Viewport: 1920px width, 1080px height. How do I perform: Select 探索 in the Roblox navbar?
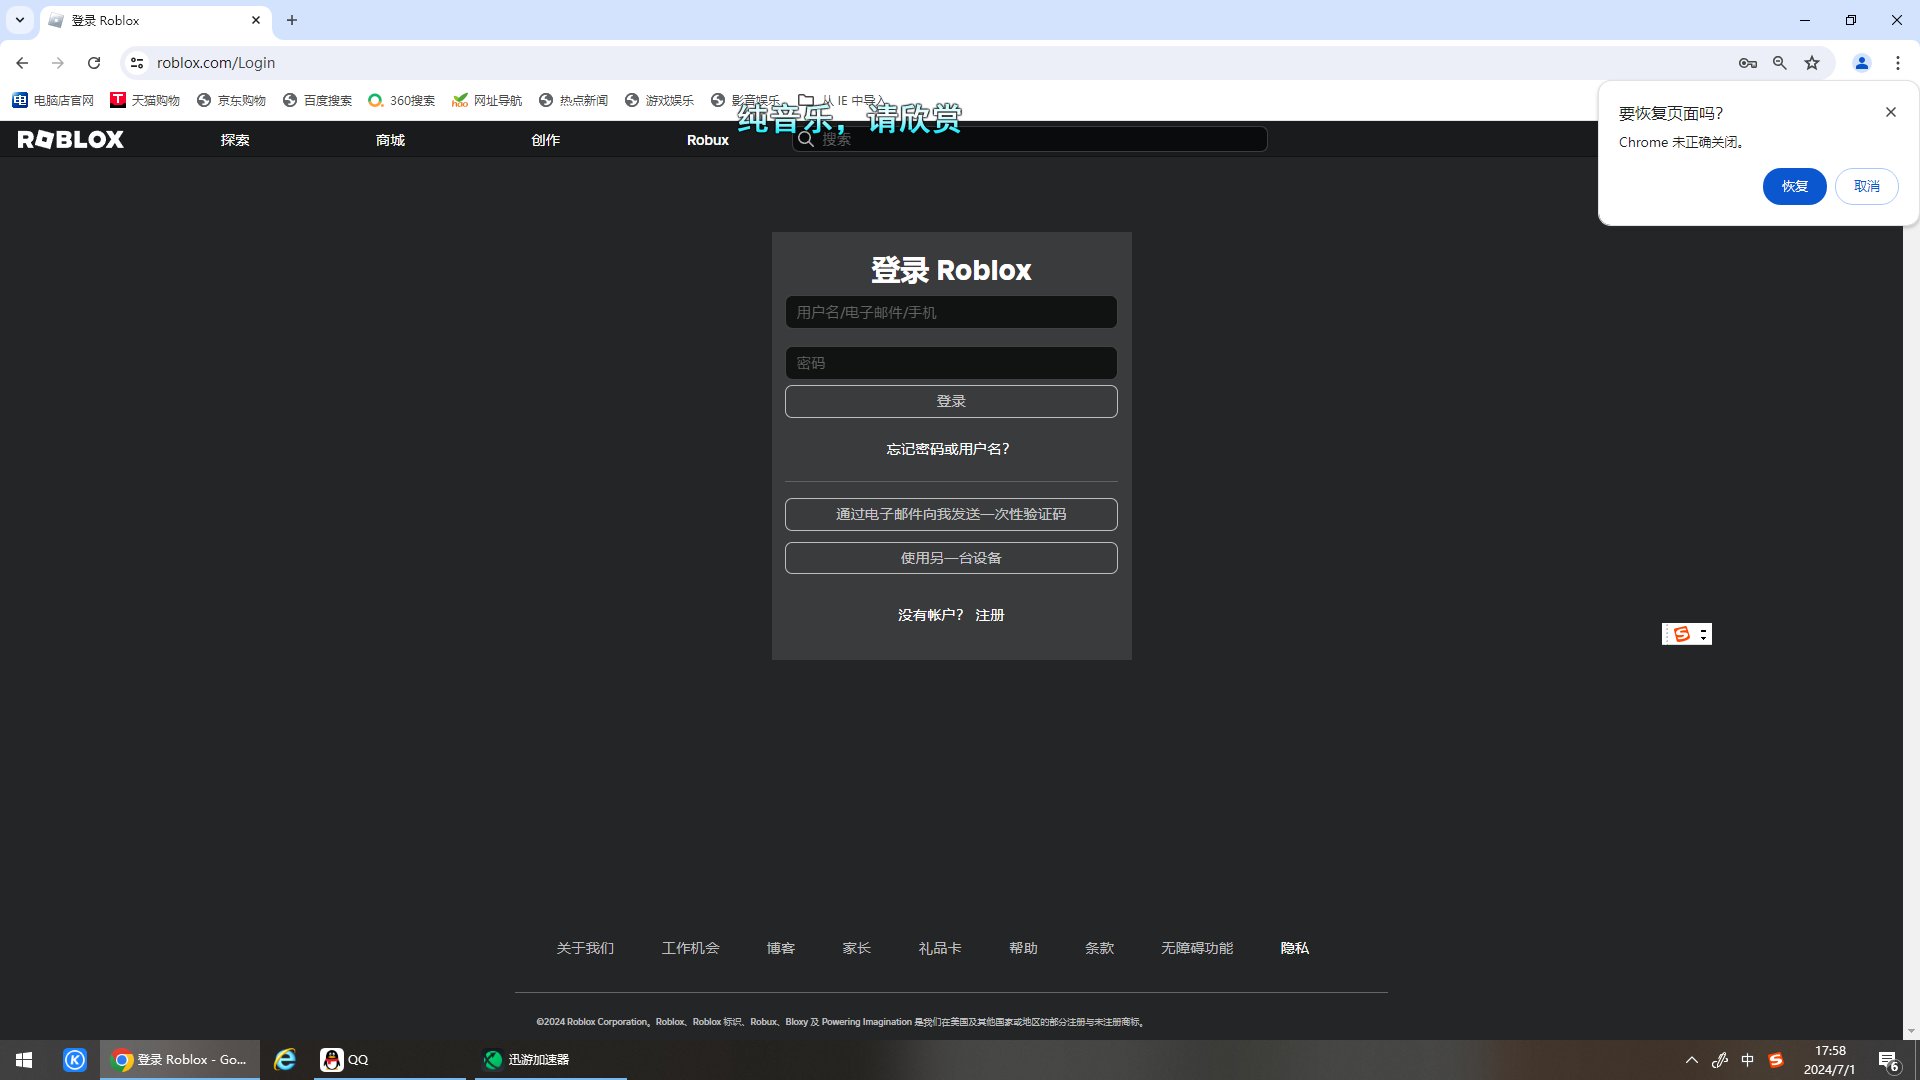235,140
